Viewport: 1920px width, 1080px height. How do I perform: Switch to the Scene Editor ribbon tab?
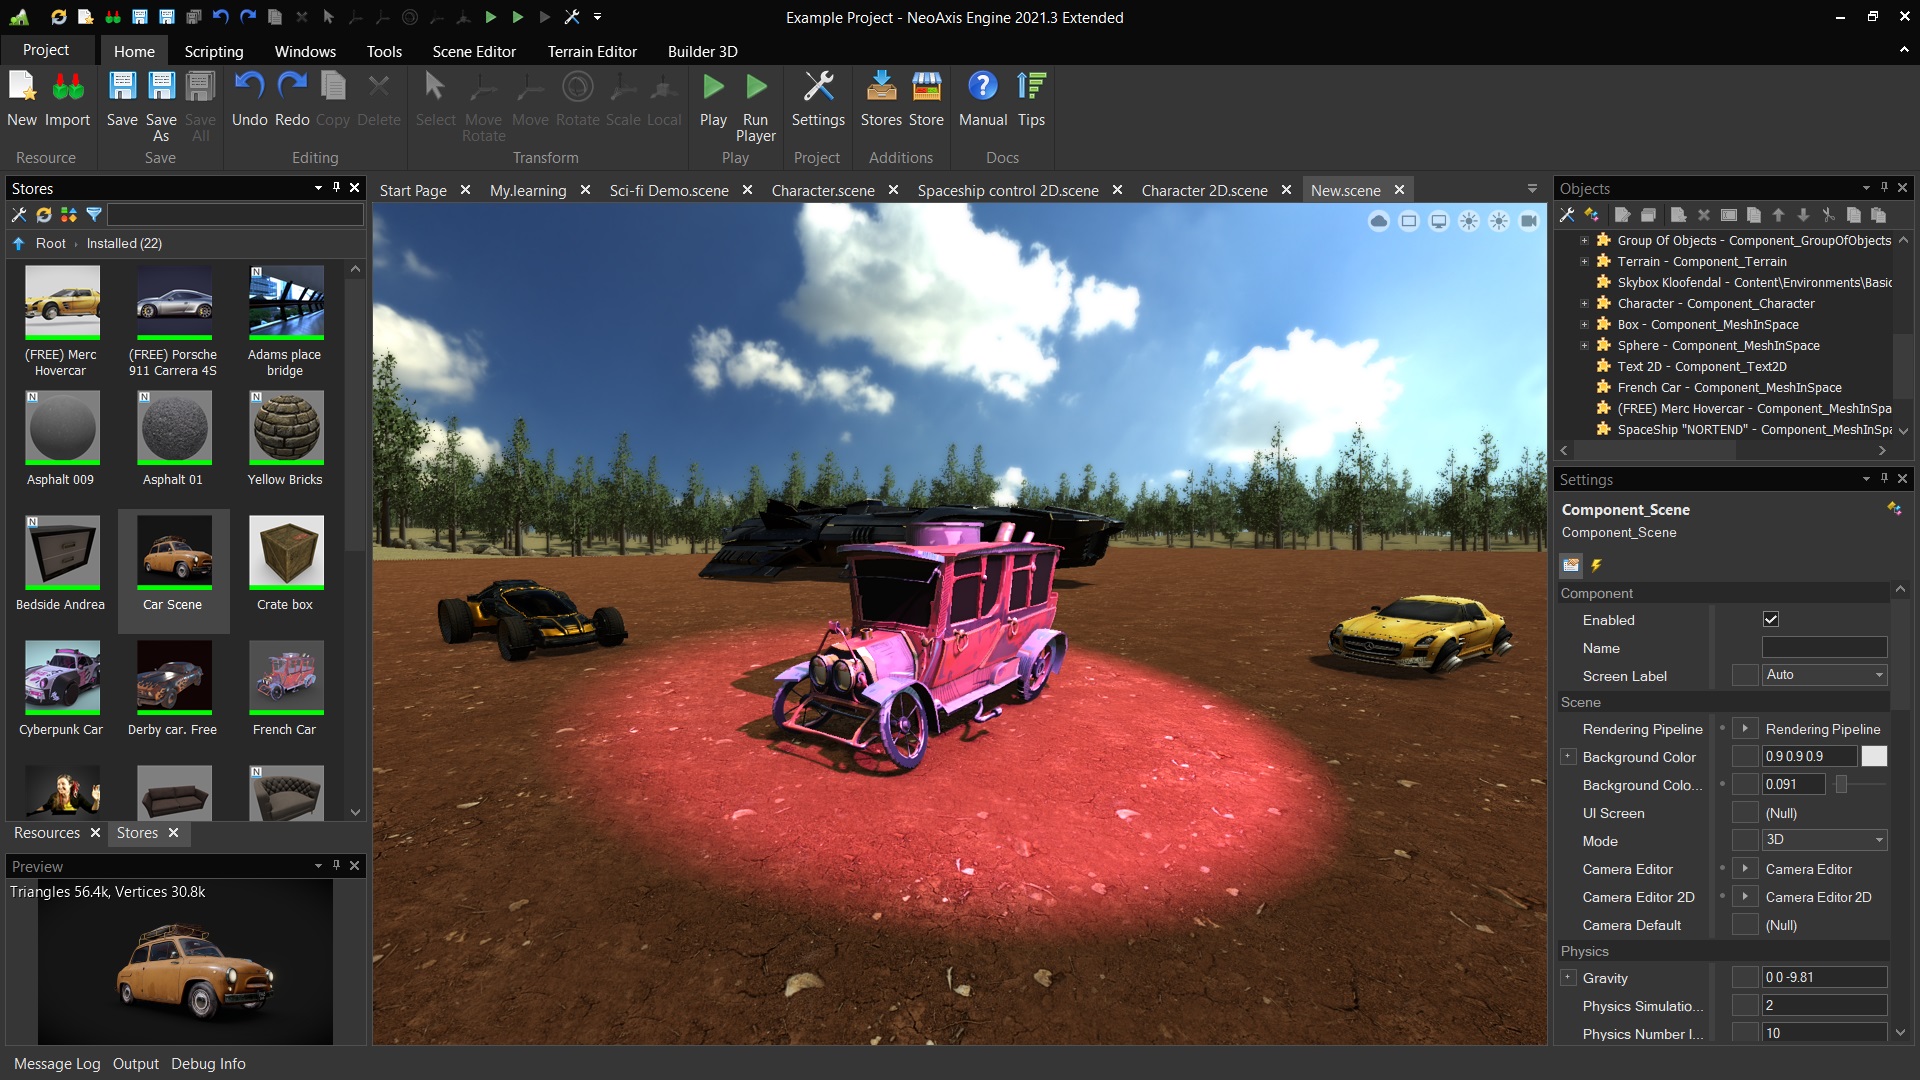coord(474,51)
